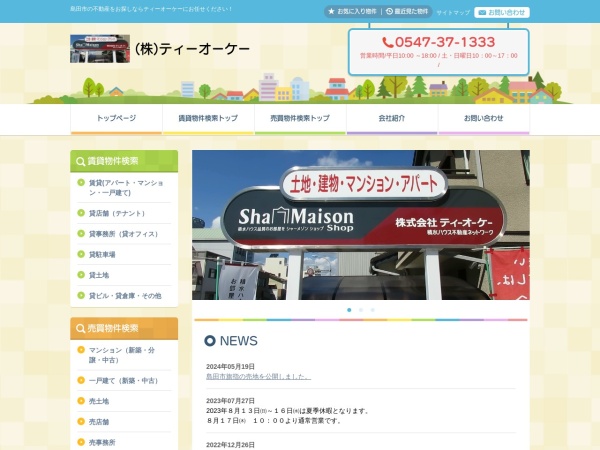600x450 pixels.
Task: Click green bullet beside 貸駐車場
Action: [x=81, y=254]
